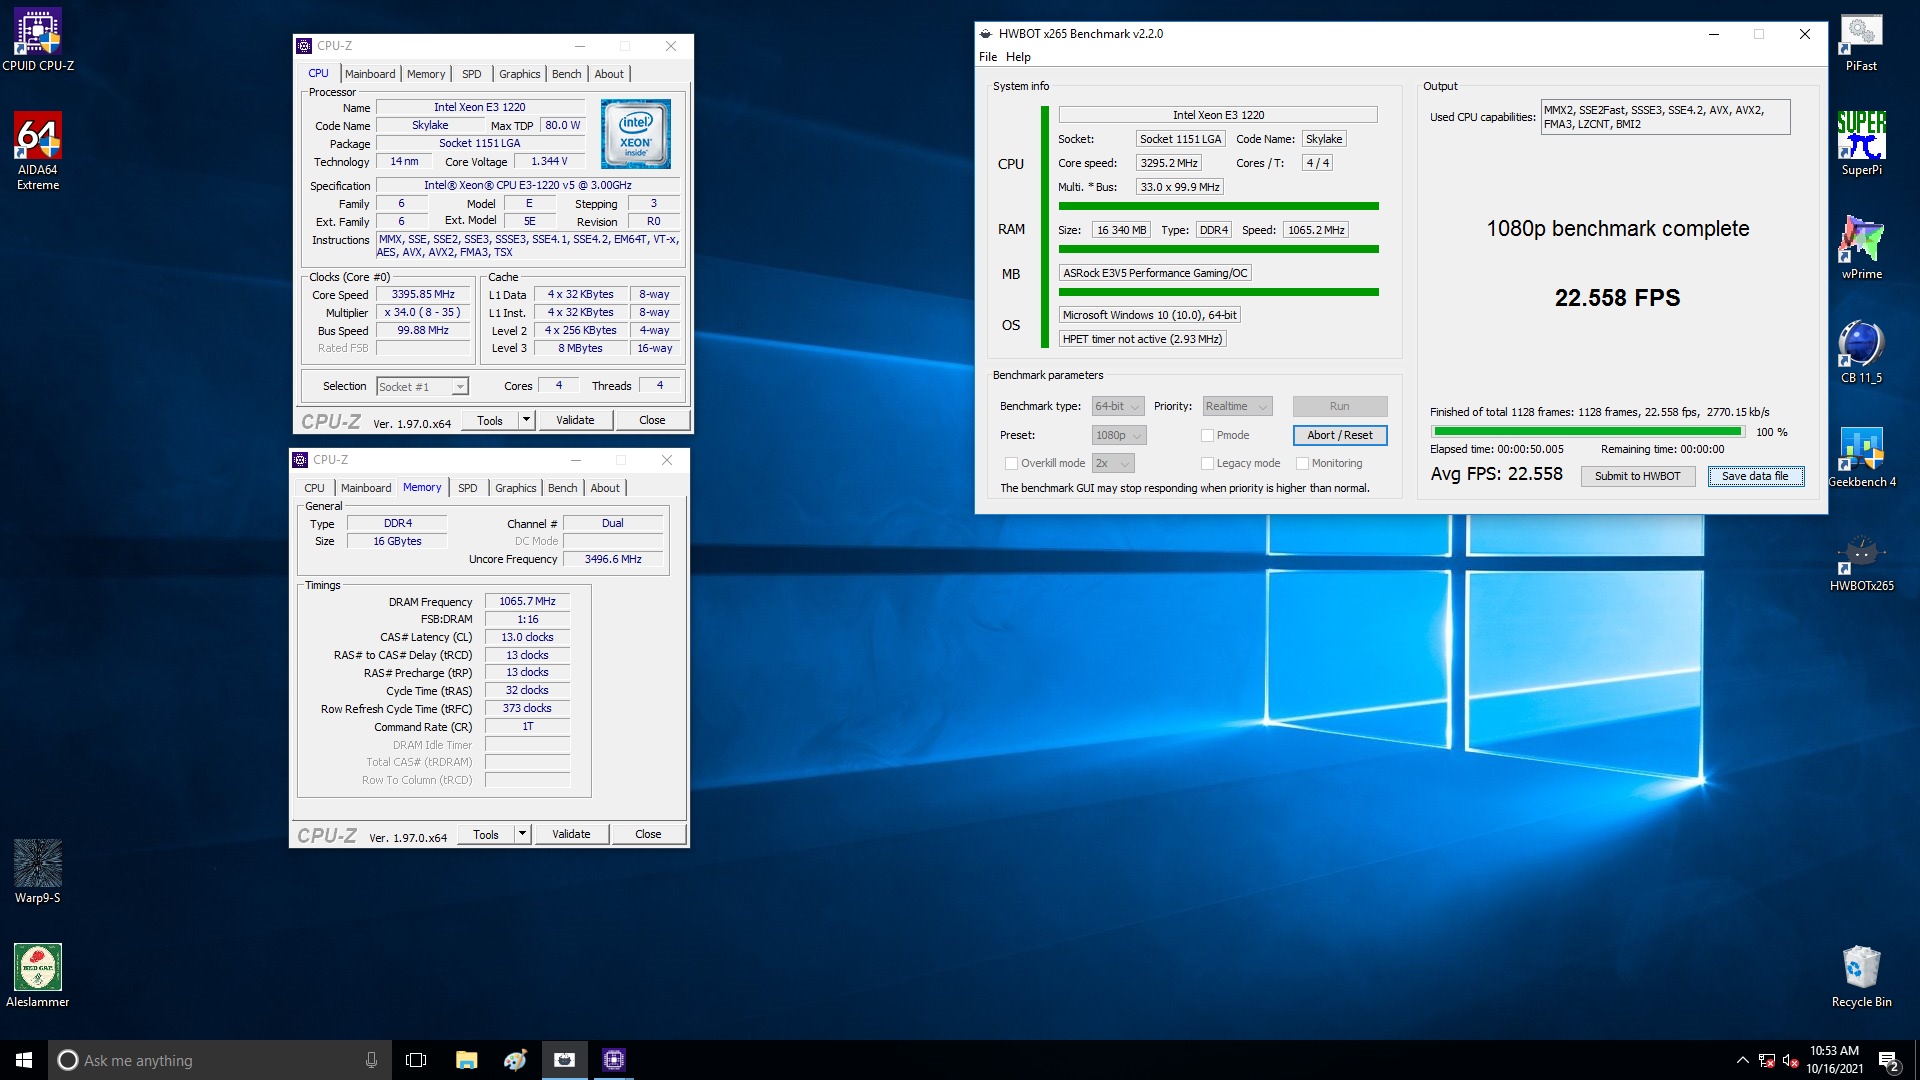The width and height of the screenshot is (1920, 1080).
Task: Click Validate in bottom CPU-Z window
Action: click(571, 834)
